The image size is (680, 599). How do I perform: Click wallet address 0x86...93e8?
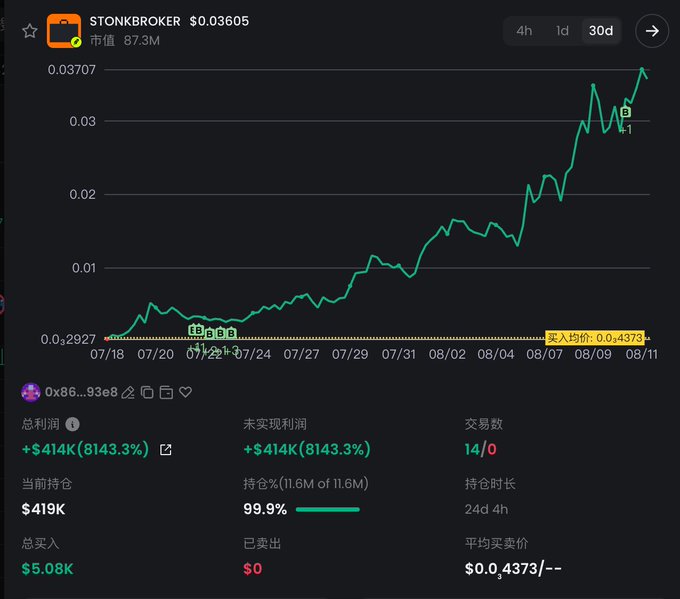(81, 392)
